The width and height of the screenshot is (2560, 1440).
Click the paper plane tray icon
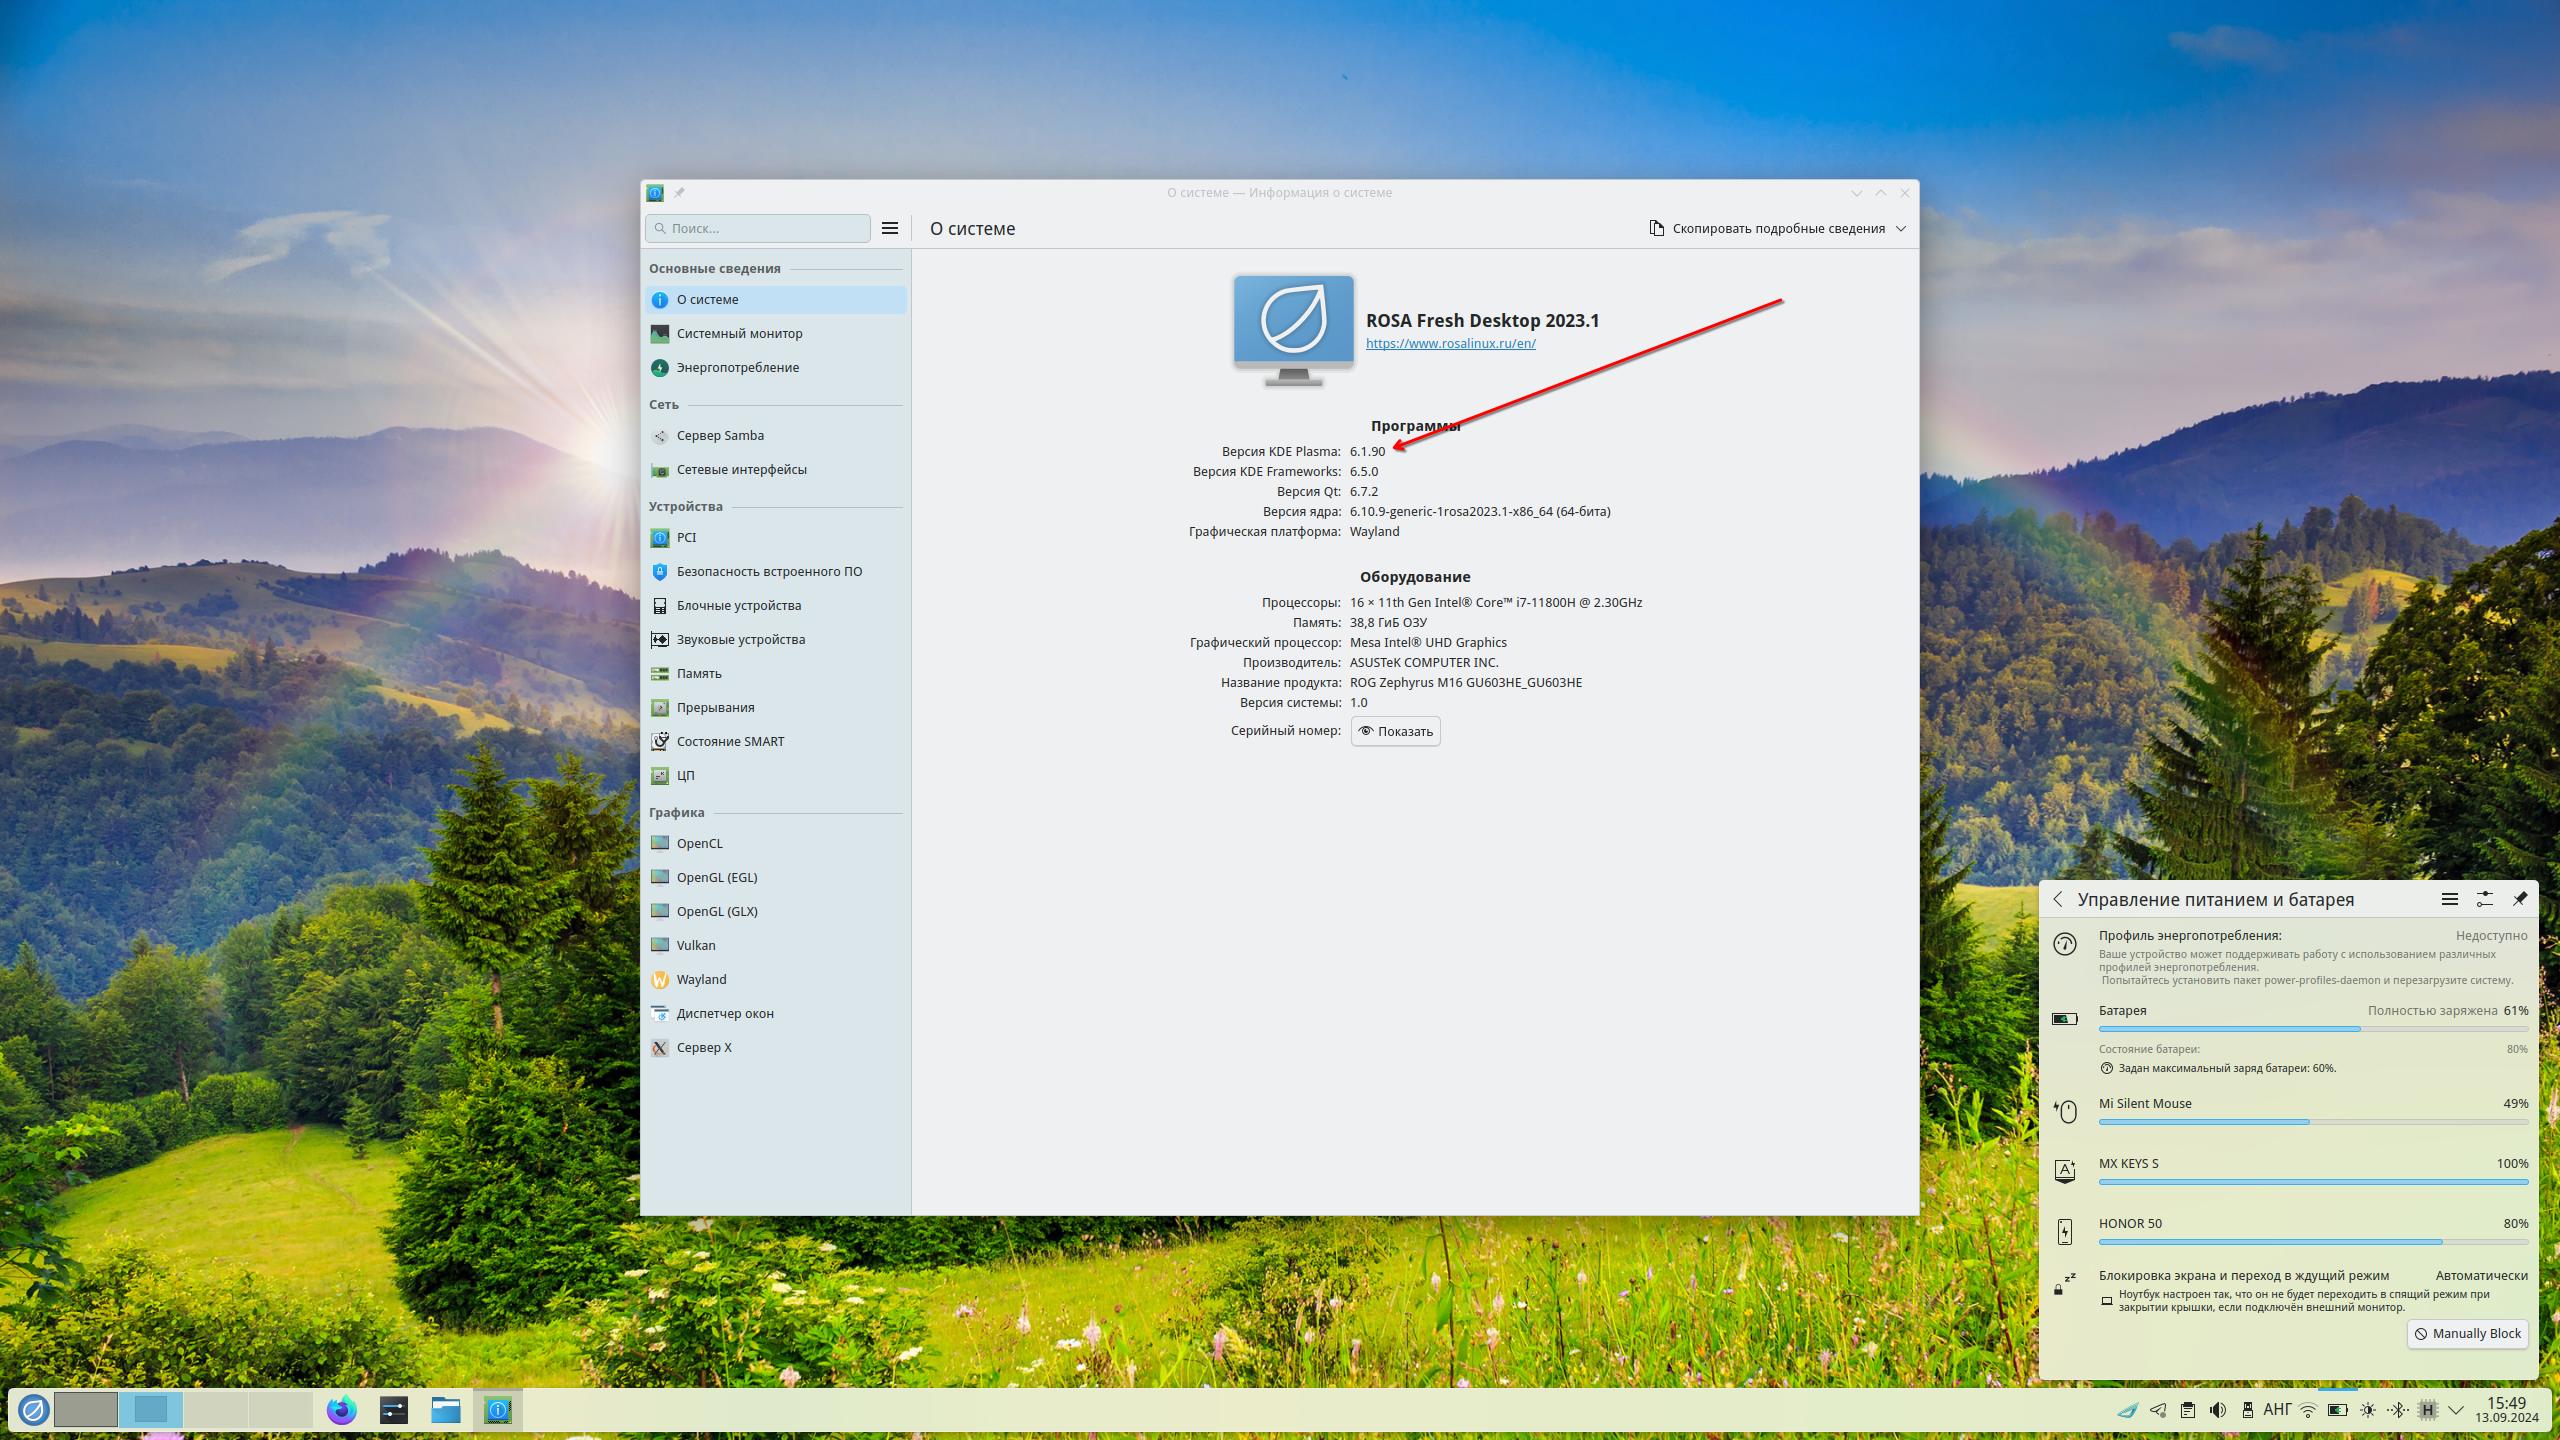2158,1410
